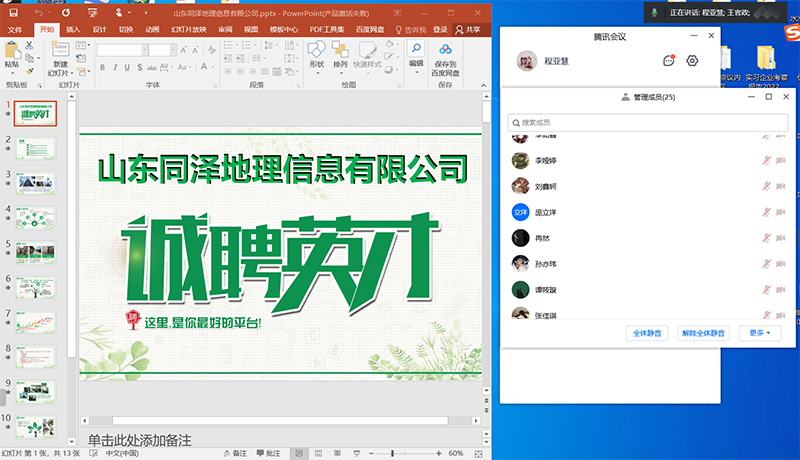
Task: Click the 解除全体静音 button
Action: (x=704, y=333)
